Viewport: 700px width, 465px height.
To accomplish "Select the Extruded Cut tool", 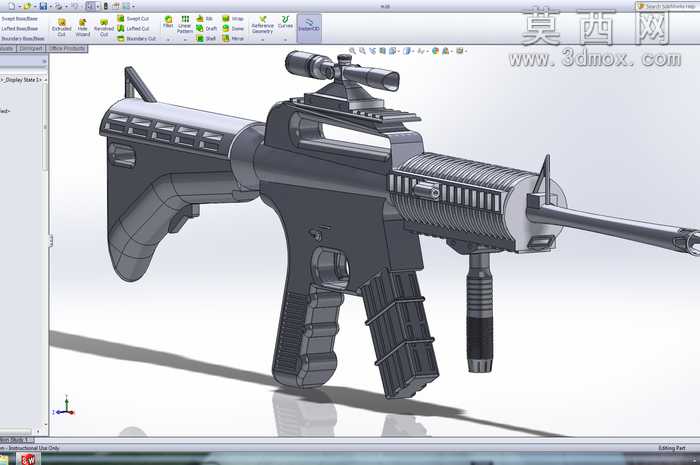I will coord(62,28).
